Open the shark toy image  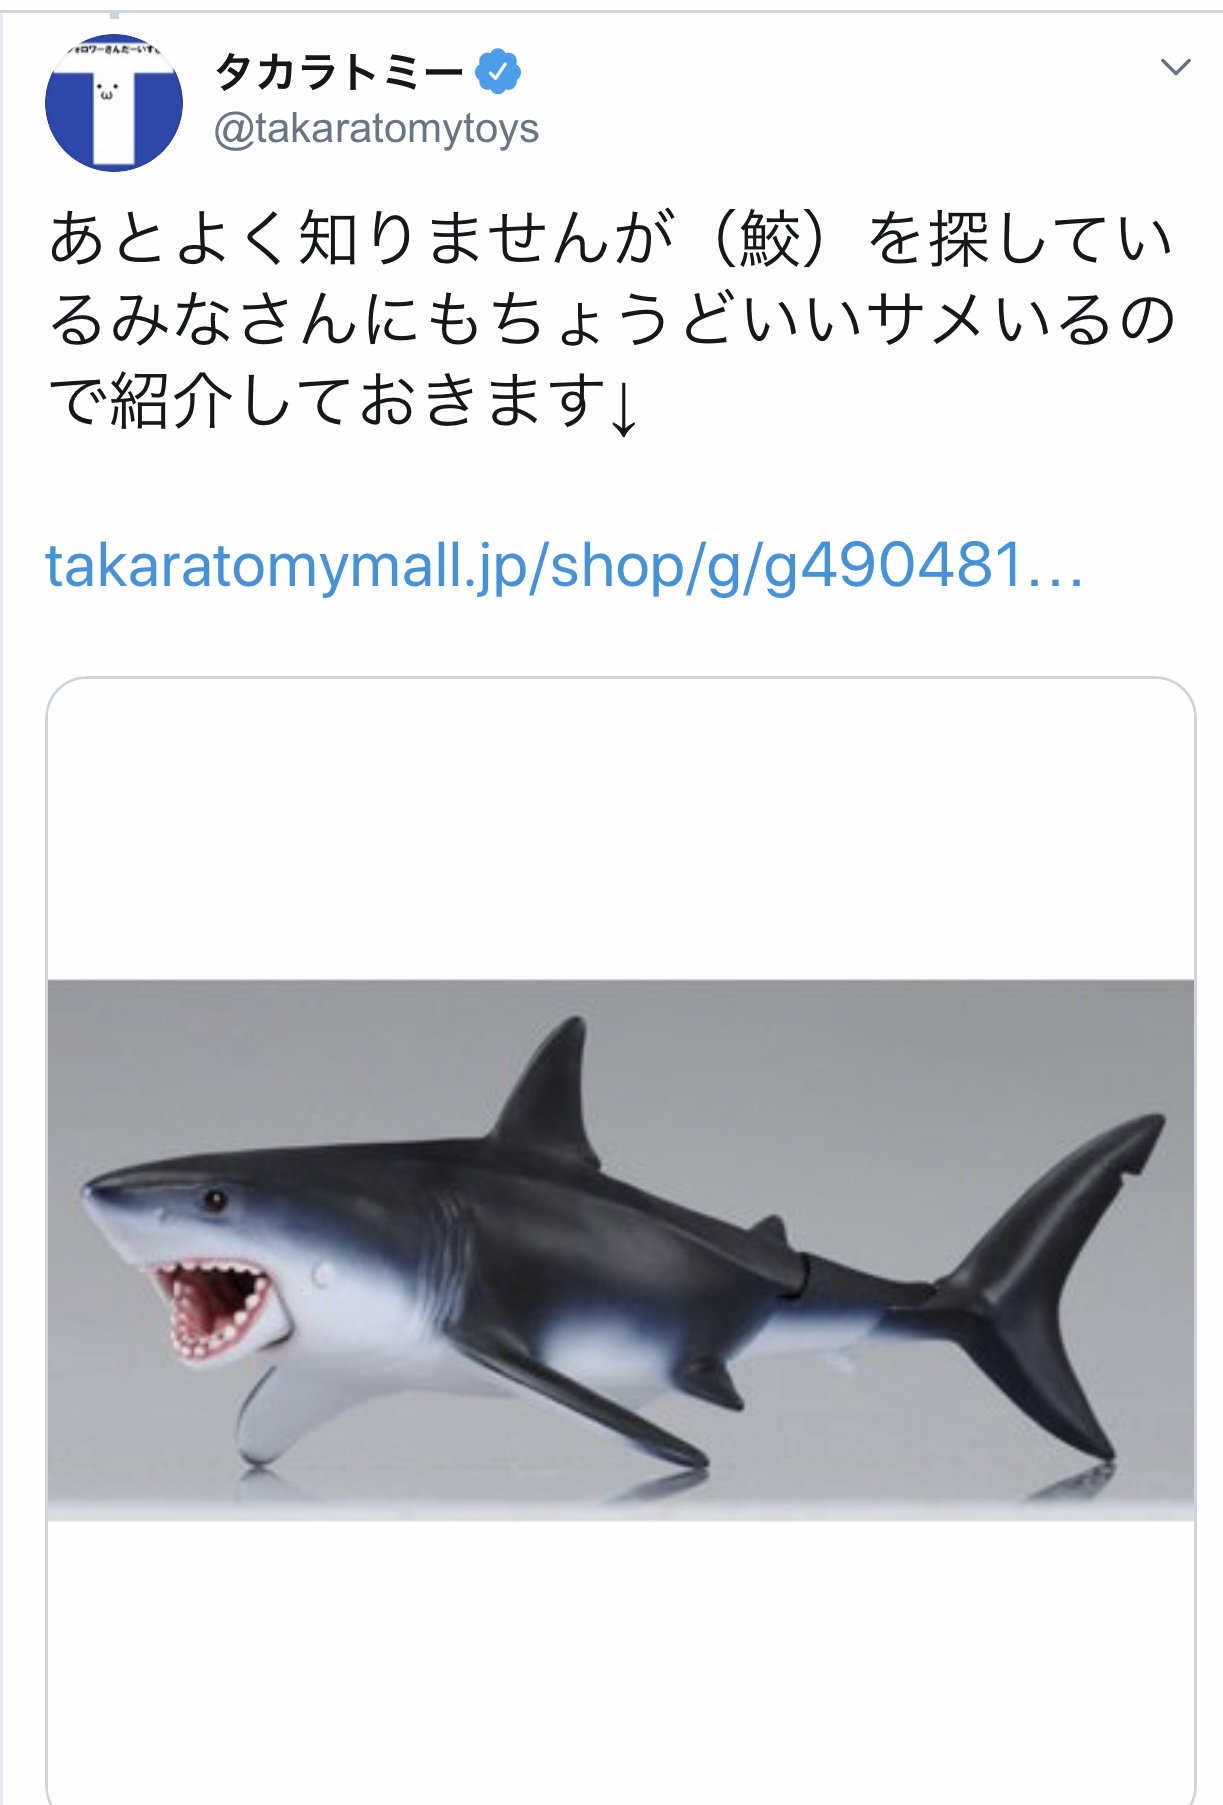621,1250
